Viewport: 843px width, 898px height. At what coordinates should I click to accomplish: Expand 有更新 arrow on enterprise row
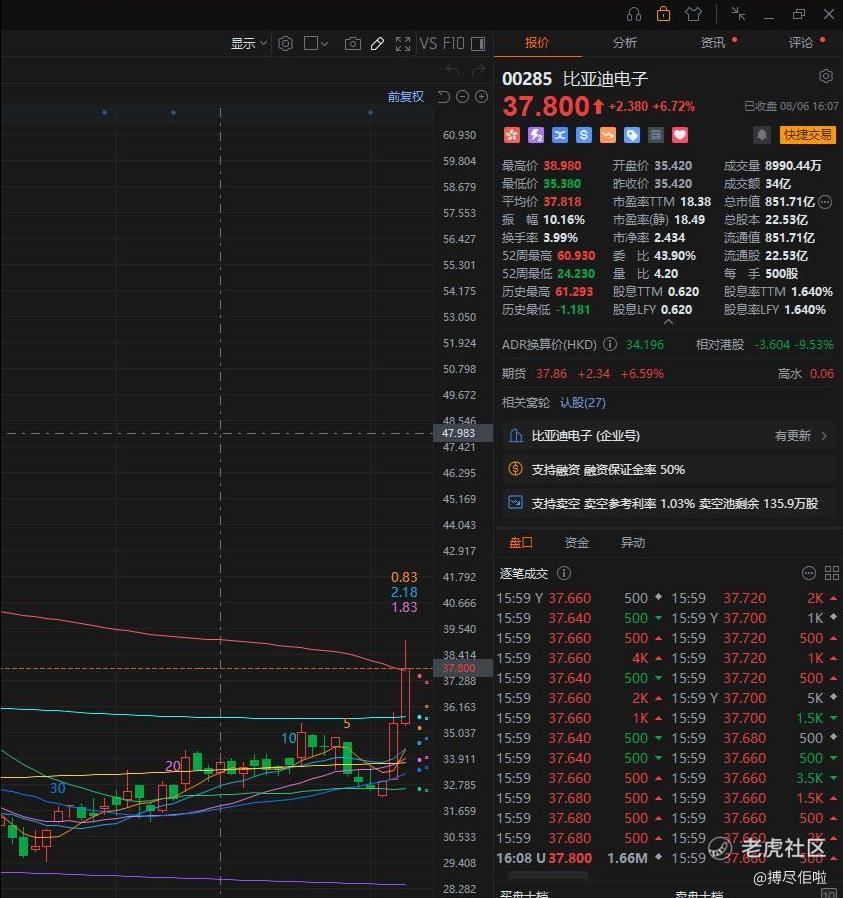pyautogui.click(x=824, y=436)
